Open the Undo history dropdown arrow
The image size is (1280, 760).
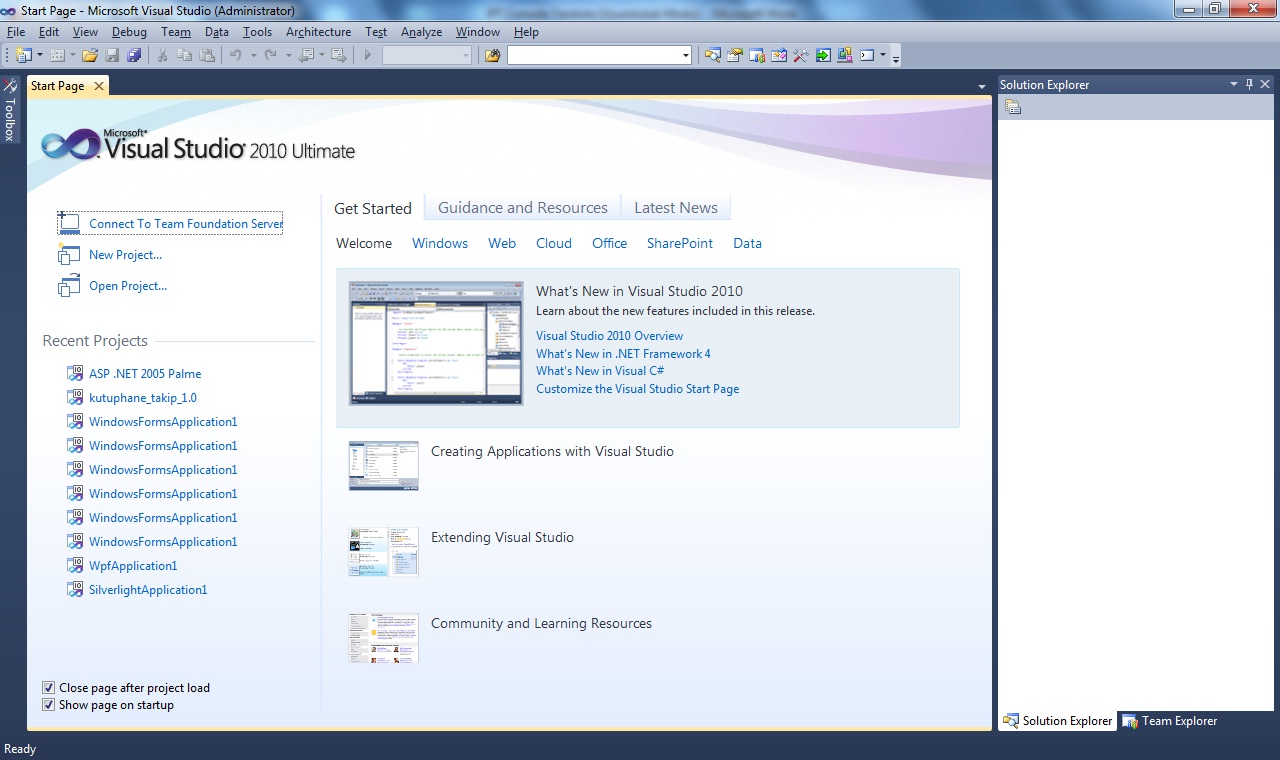[x=253, y=56]
